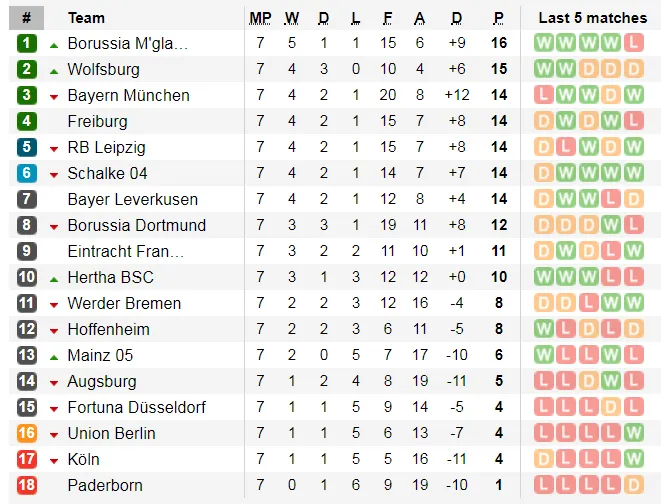Click the teal position 5 badge

[27, 147]
